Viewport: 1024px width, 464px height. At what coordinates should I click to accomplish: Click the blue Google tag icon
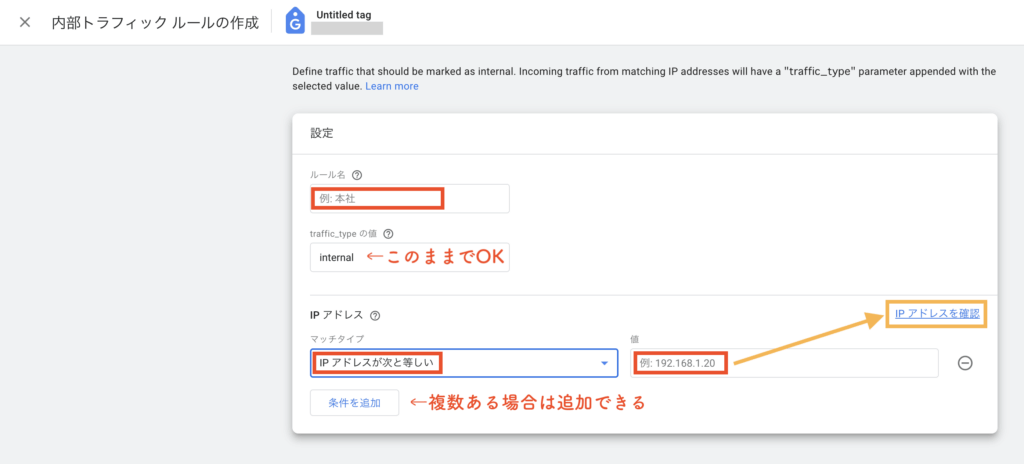[295, 21]
